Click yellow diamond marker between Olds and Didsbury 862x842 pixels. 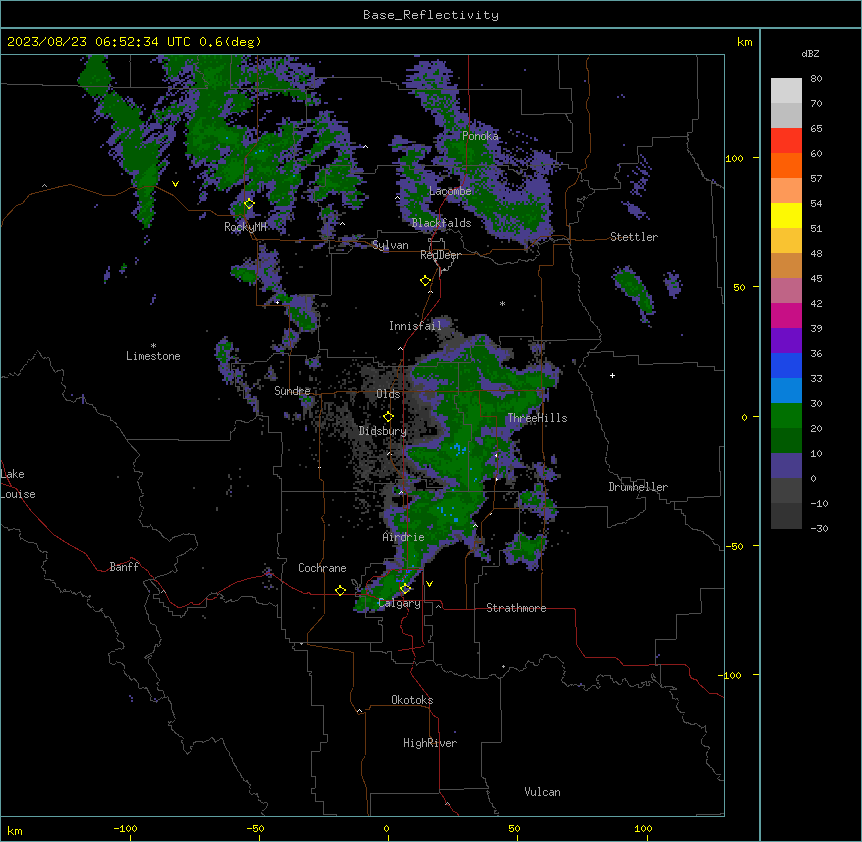(x=388, y=417)
